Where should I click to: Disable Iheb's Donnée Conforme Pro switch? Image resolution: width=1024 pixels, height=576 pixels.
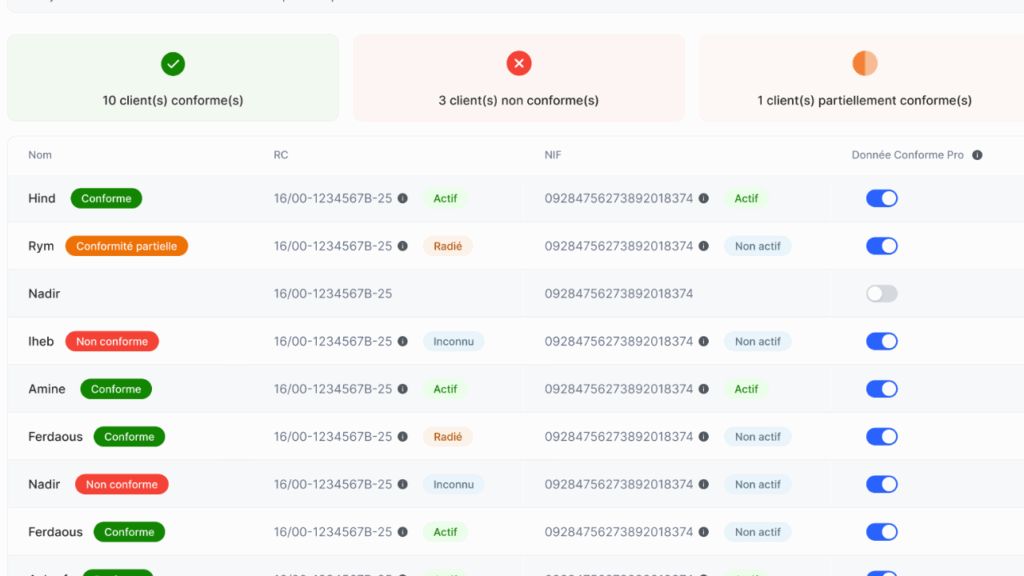click(x=881, y=342)
